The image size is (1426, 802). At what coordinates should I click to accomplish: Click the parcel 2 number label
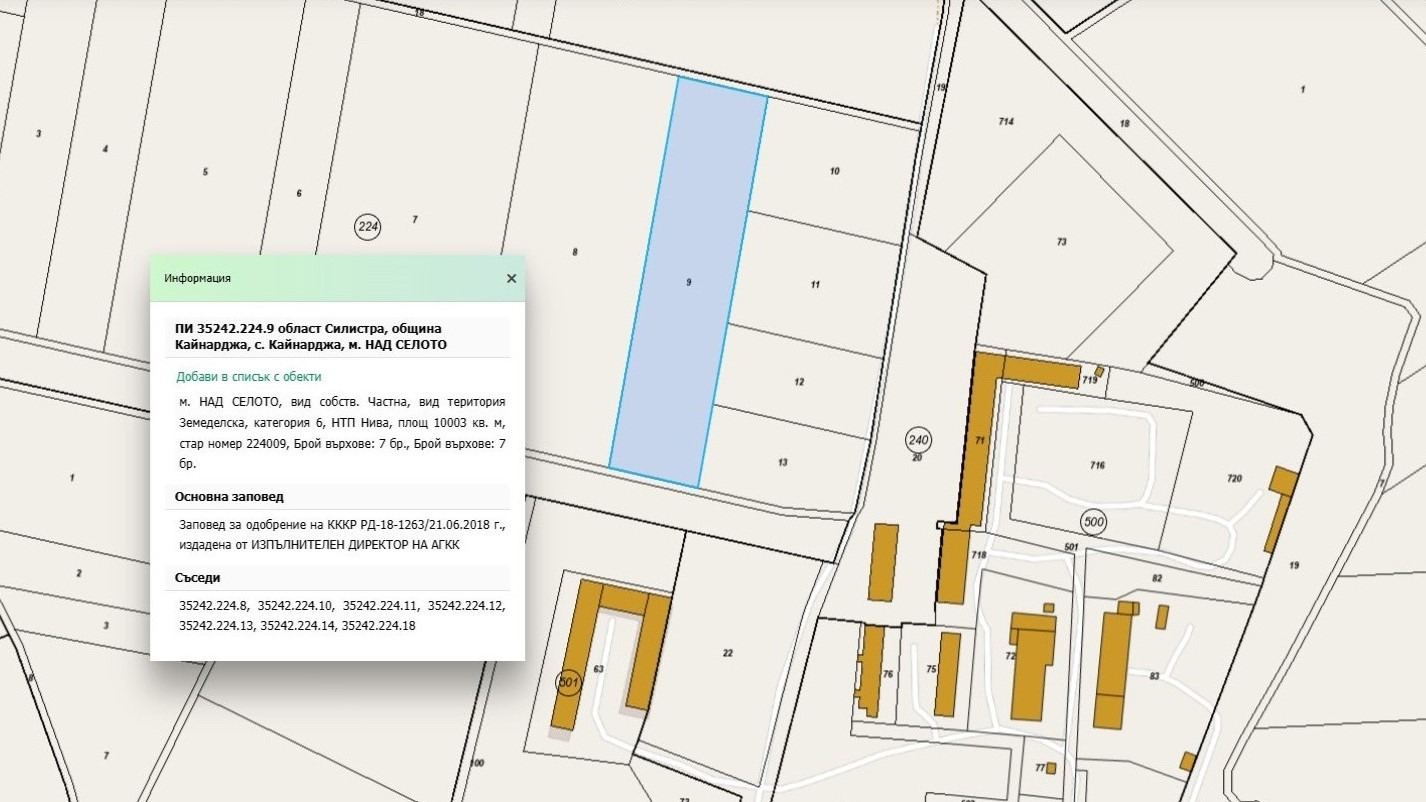tap(78, 573)
